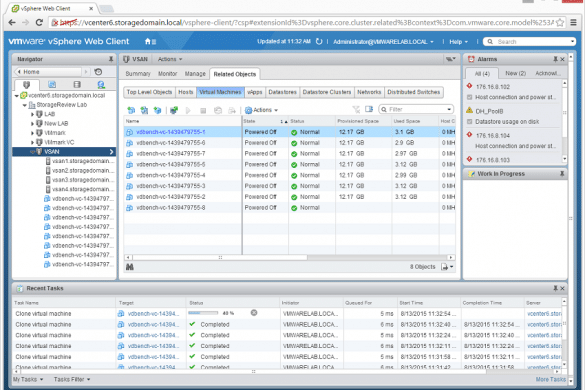The height and width of the screenshot is (390, 585).
Task: Pin the Work In Progress panel
Action: pos(562,174)
